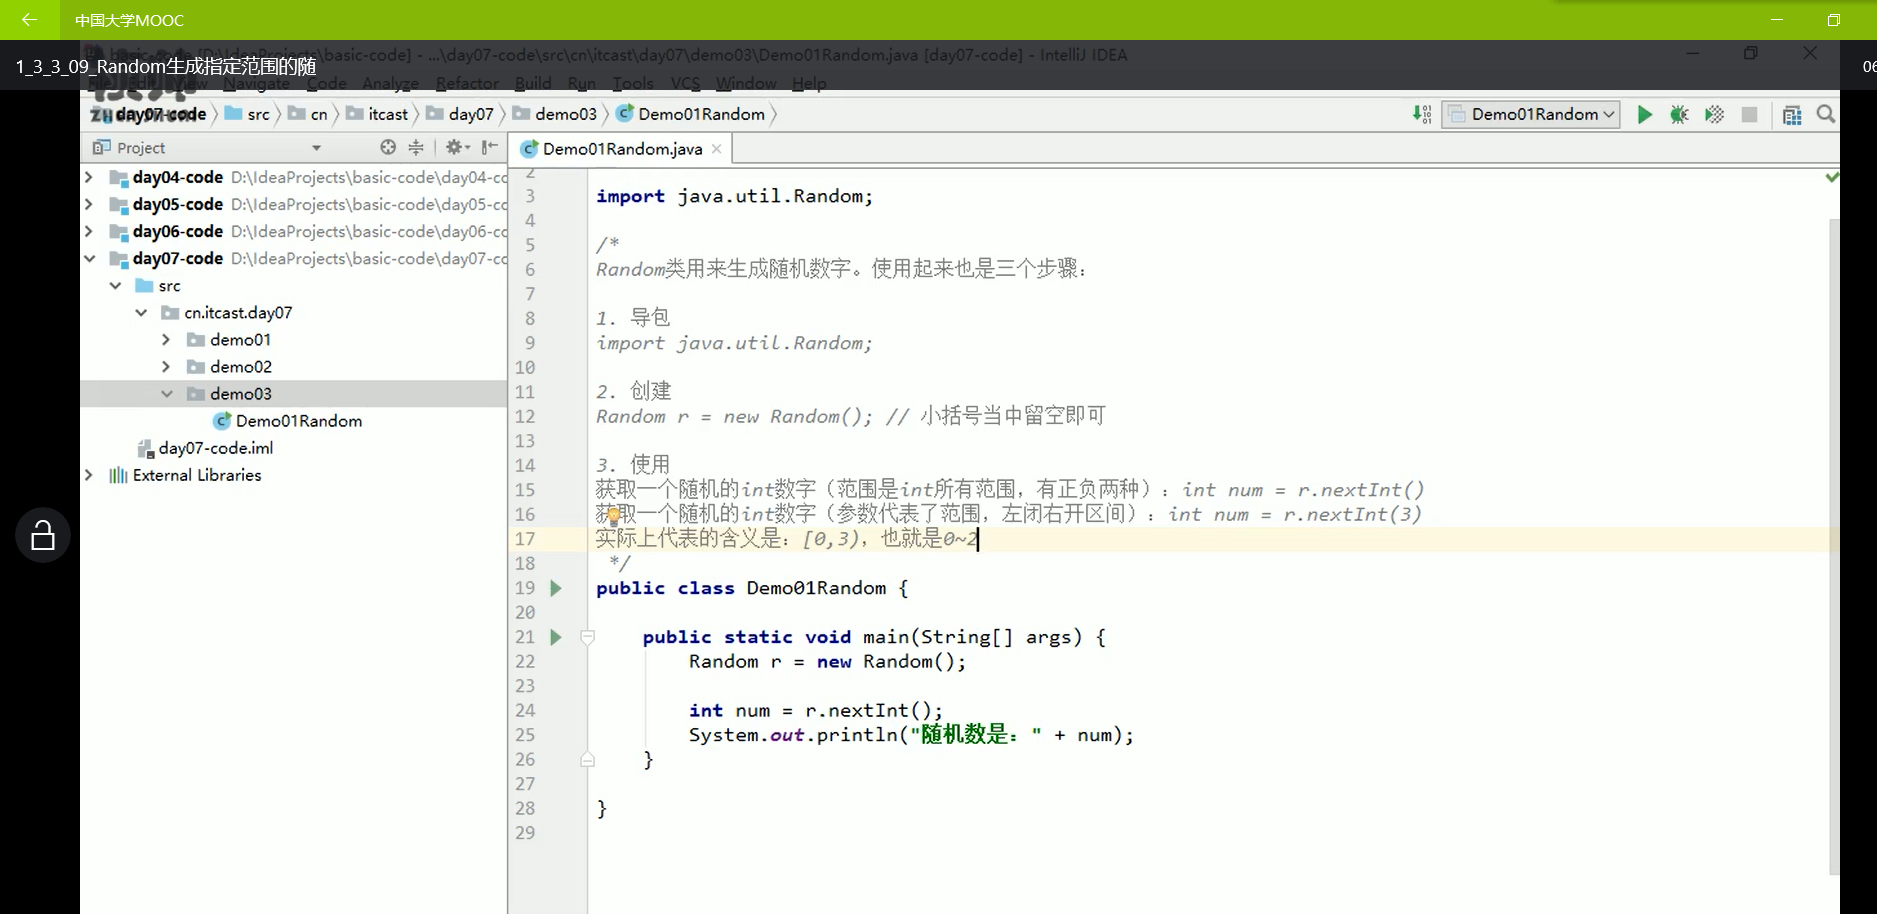Expand the demo02 package
Image resolution: width=1877 pixels, height=914 pixels.
pyautogui.click(x=167, y=366)
